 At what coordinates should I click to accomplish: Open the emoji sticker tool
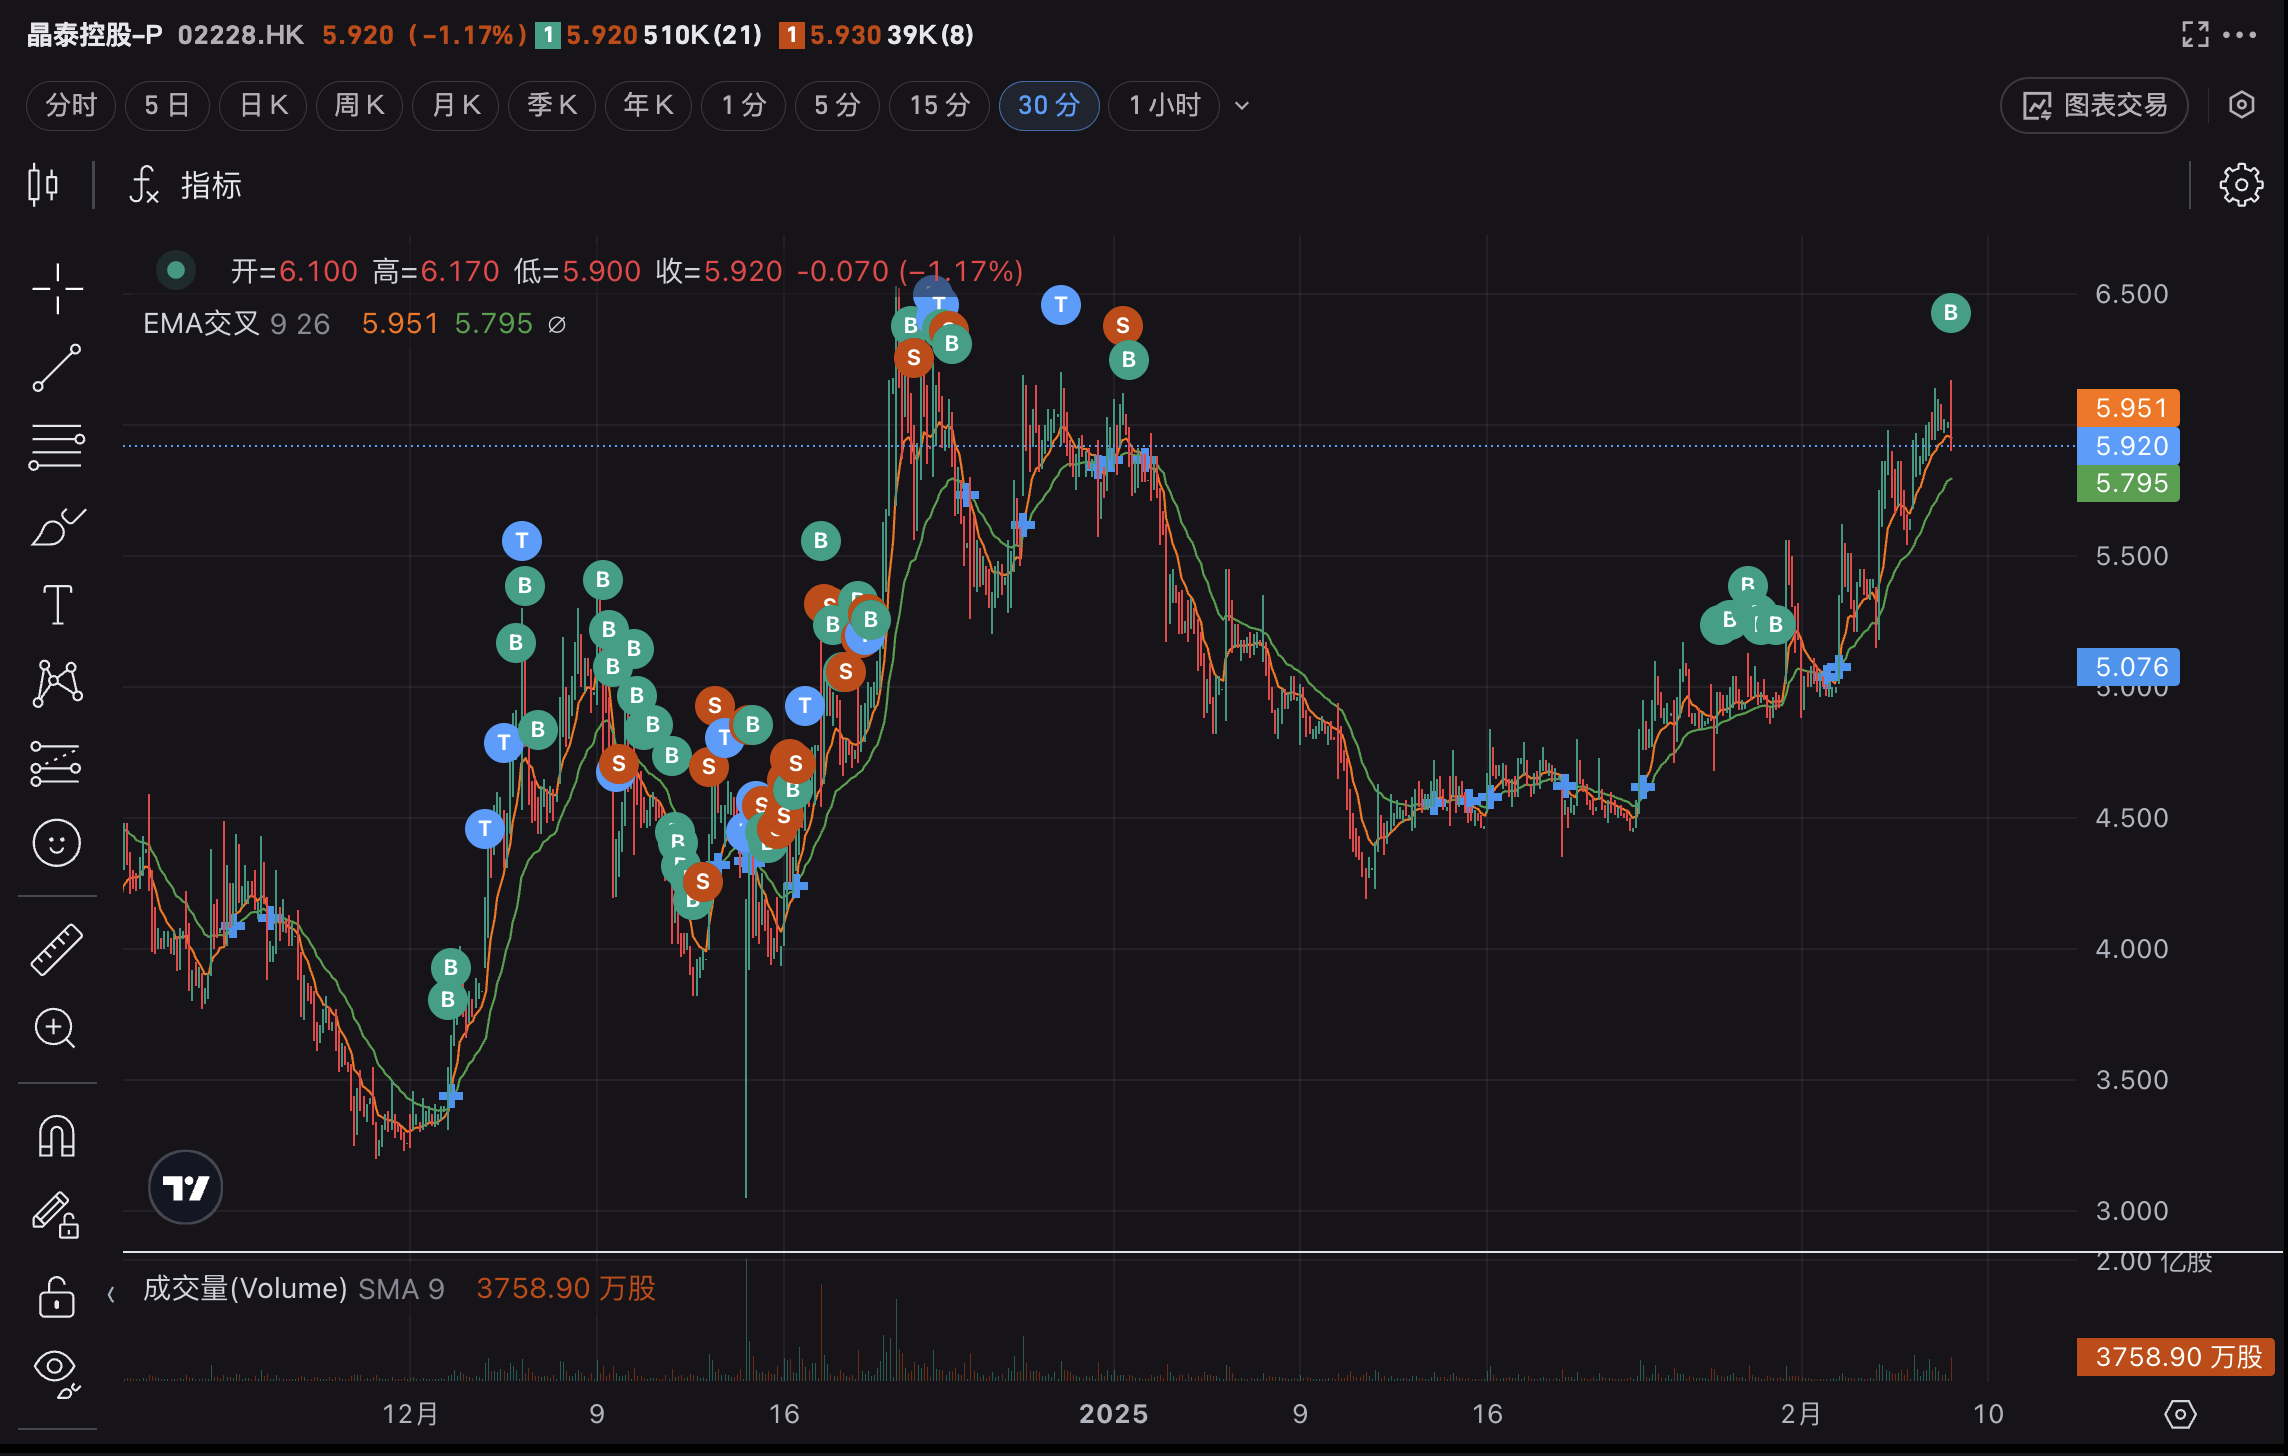[x=57, y=843]
